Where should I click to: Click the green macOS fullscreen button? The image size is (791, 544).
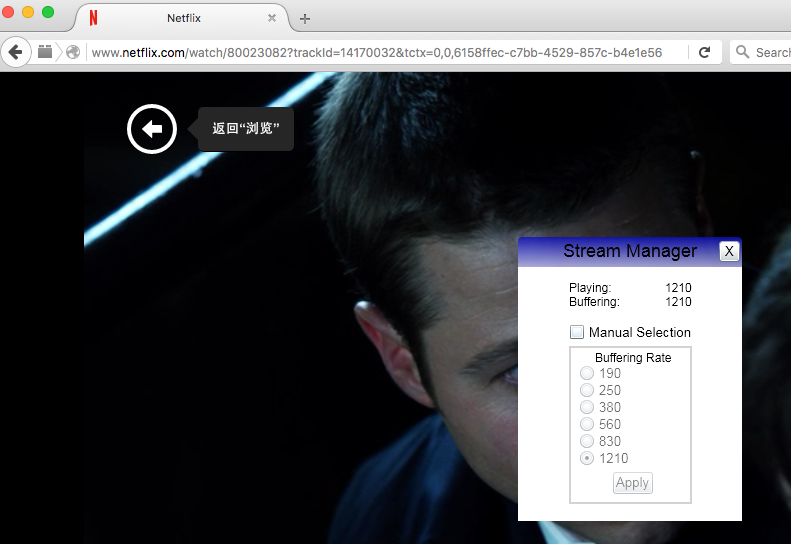(48, 12)
